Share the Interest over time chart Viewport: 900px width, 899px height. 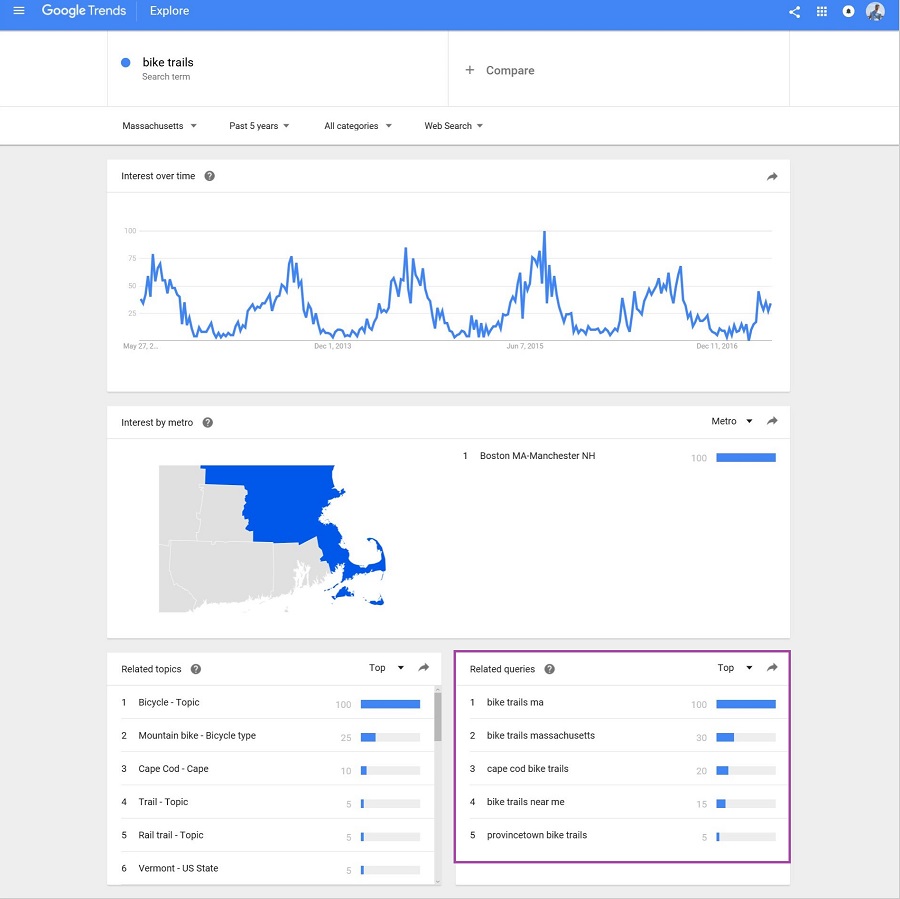point(772,177)
